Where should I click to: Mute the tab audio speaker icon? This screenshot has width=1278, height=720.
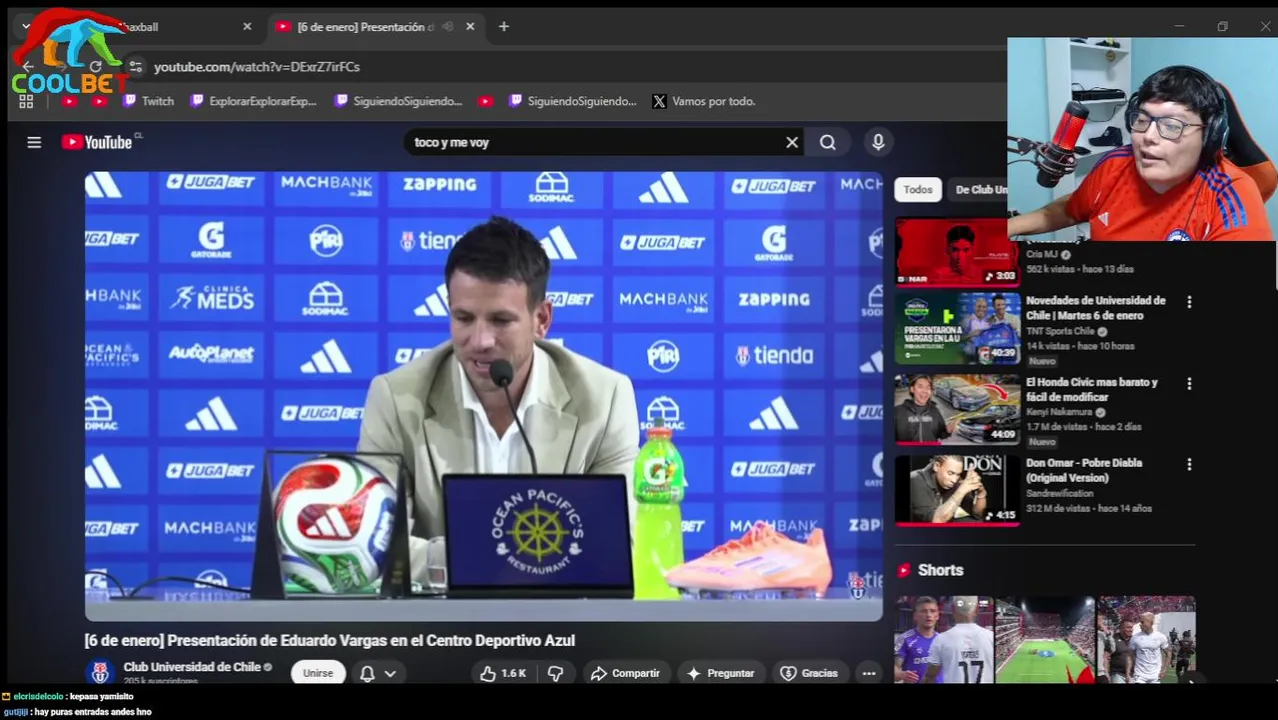click(x=447, y=27)
